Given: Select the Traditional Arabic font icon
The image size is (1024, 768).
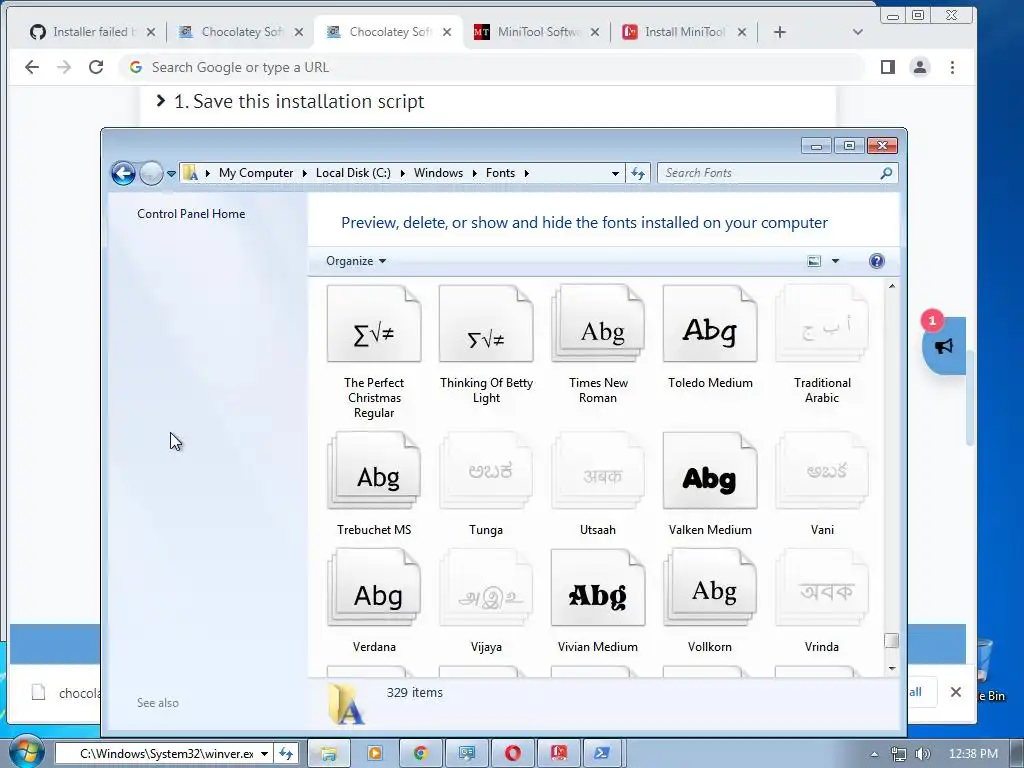Looking at the screenshot, I should [x=822, y=325].
